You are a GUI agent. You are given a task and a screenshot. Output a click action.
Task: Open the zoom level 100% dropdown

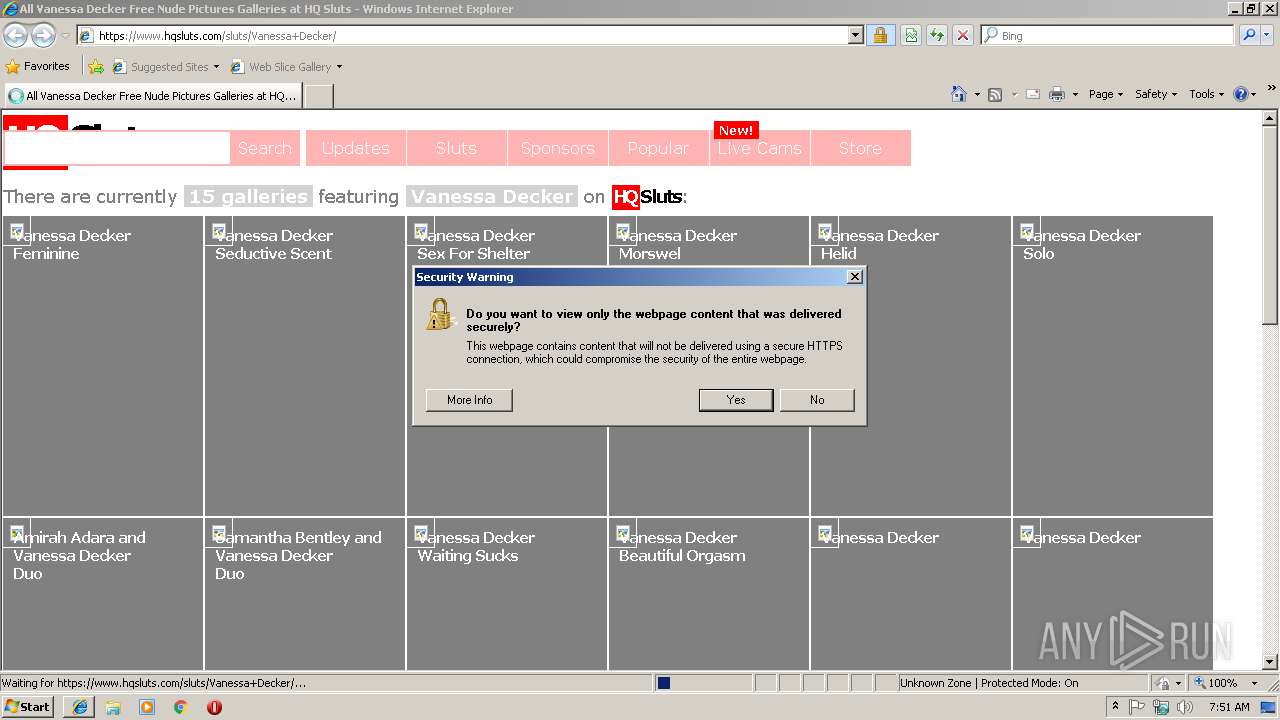(x=1255, y=683)
